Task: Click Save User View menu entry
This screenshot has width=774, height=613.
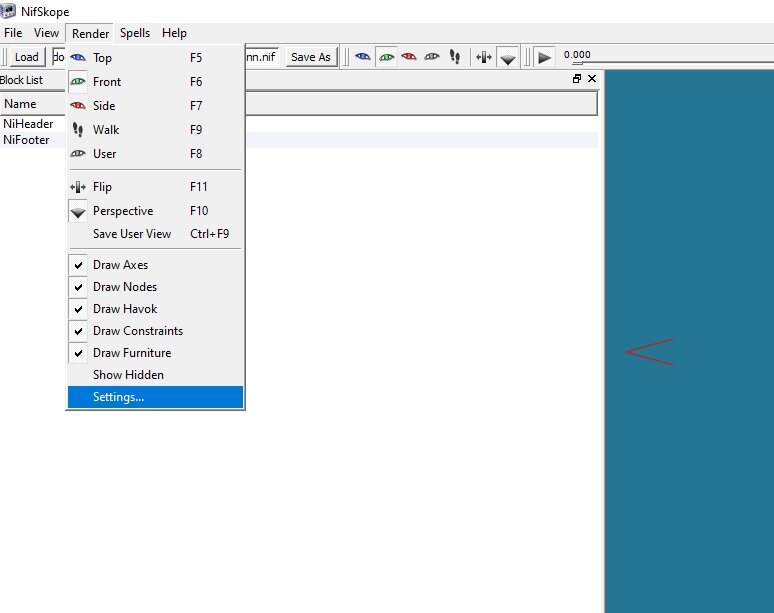Action: pyautogui.click(x=155, y=234)
